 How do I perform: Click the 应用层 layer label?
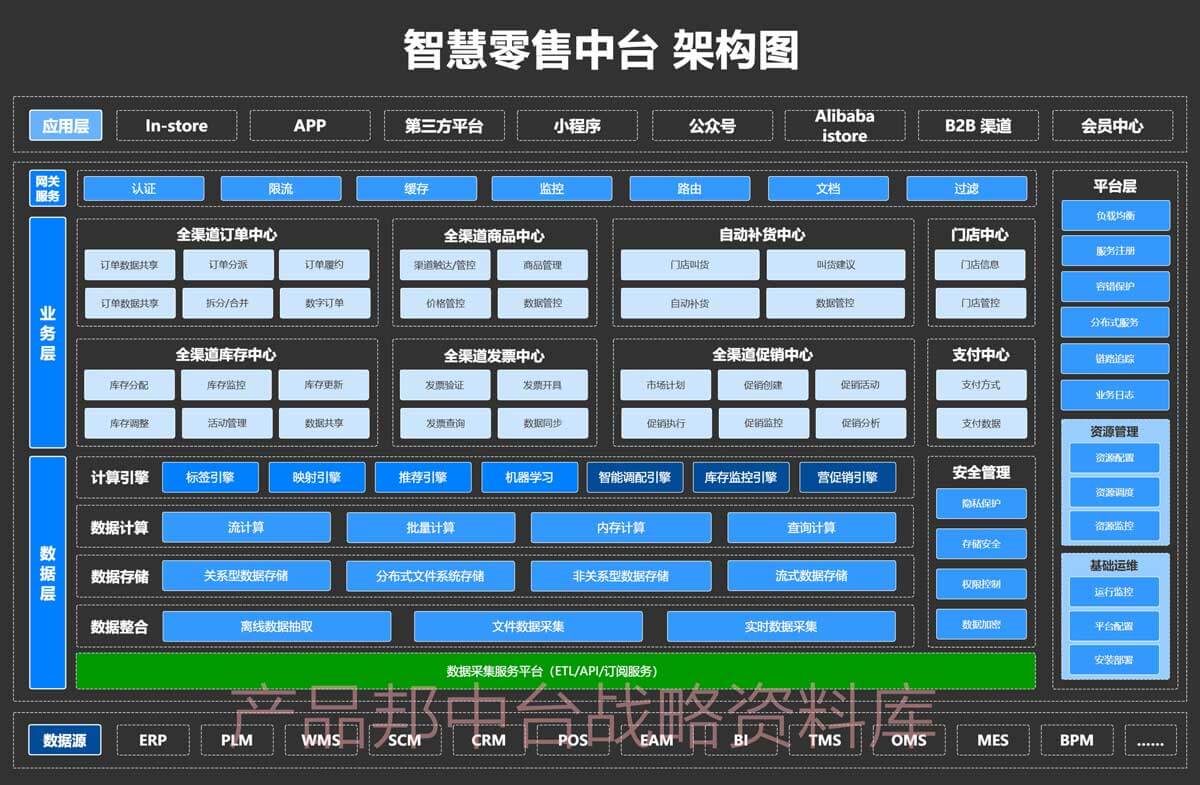tap(66, 126)
